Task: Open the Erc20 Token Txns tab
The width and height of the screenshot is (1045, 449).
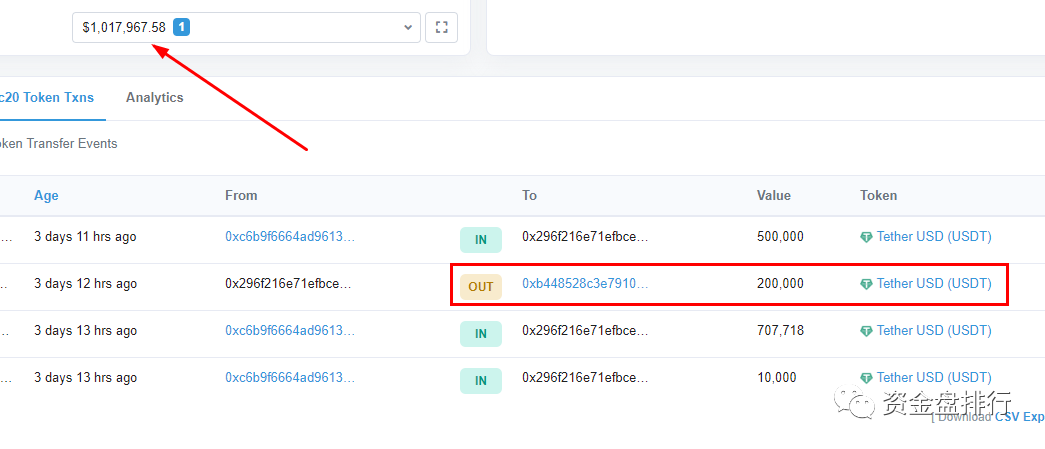Action: tap(47, 97)
